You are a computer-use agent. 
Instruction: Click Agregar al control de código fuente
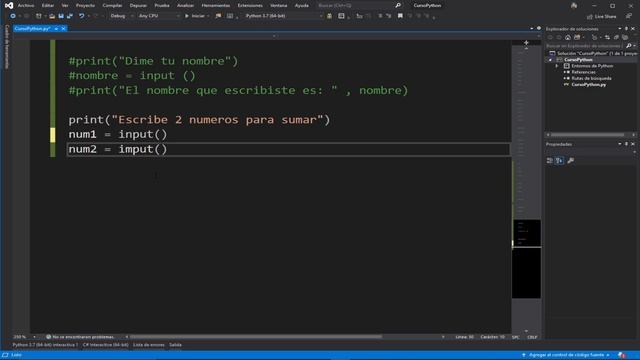tap(567, 355)
